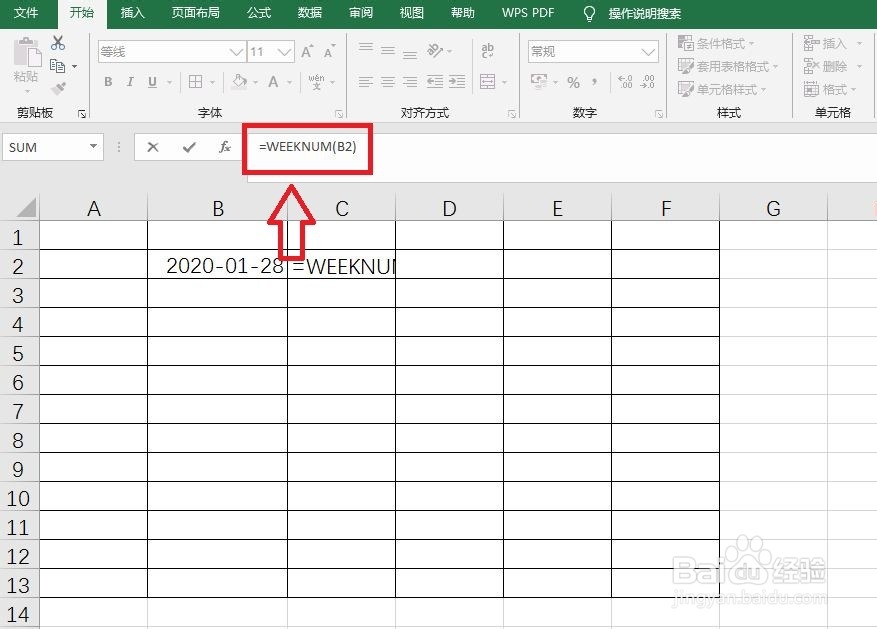Image resolution: width=877 pixels, height=629 pixels.
Task: Open font group dialog launcher
Action: [x=339, y=114]
